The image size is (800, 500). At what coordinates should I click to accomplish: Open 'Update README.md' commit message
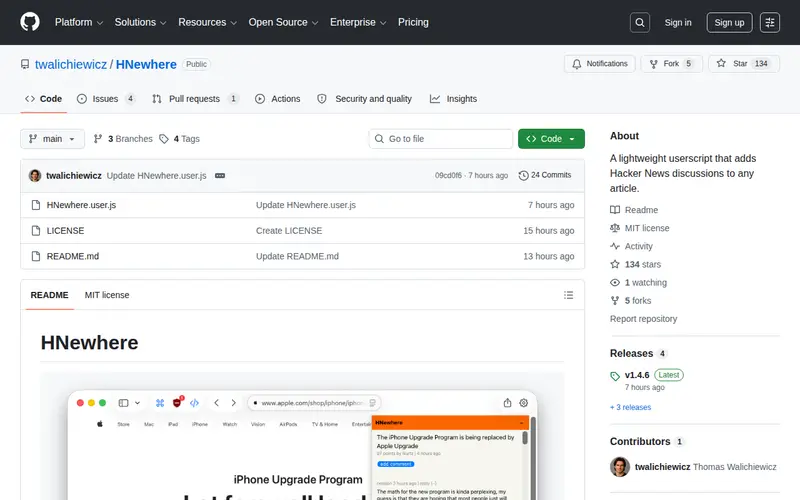(297, 256)
